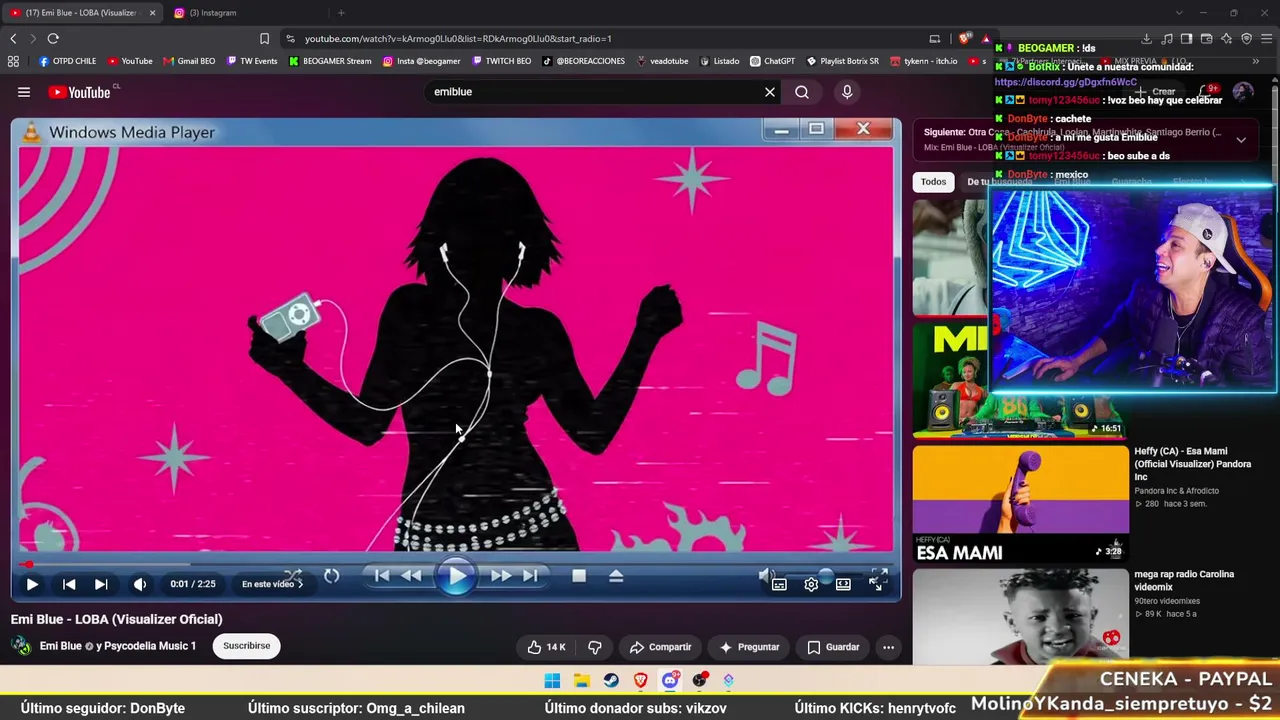Open the browser main menu icon
Screen dimensions: 1280x720
1265,39
